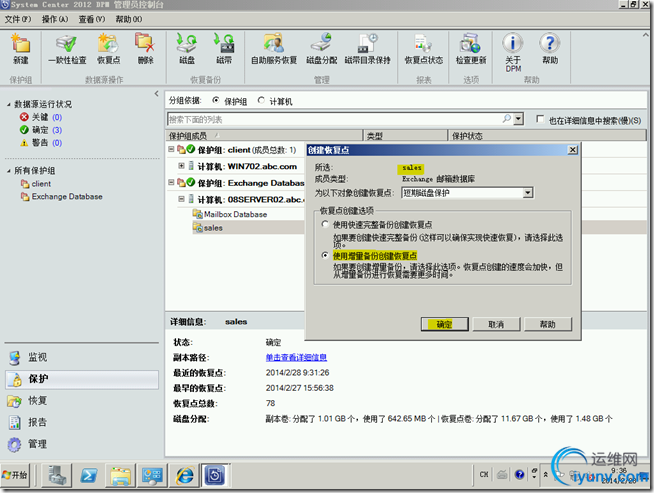The width and height of the screenshot is (654, 493).
Task: Choose 使用快速完整备份创建恢复点 option
Action: click(x=325, y=224)
